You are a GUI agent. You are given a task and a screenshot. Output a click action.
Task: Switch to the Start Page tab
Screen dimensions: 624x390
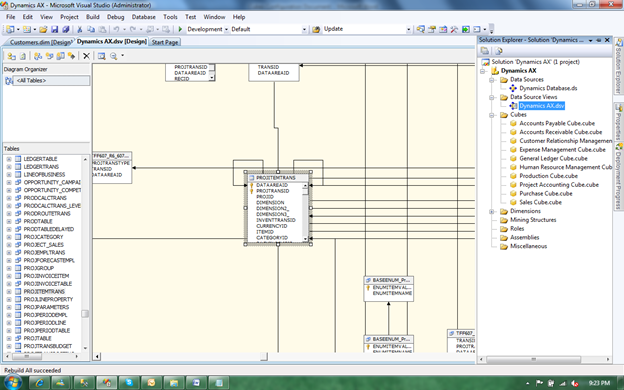click(165, 42)
